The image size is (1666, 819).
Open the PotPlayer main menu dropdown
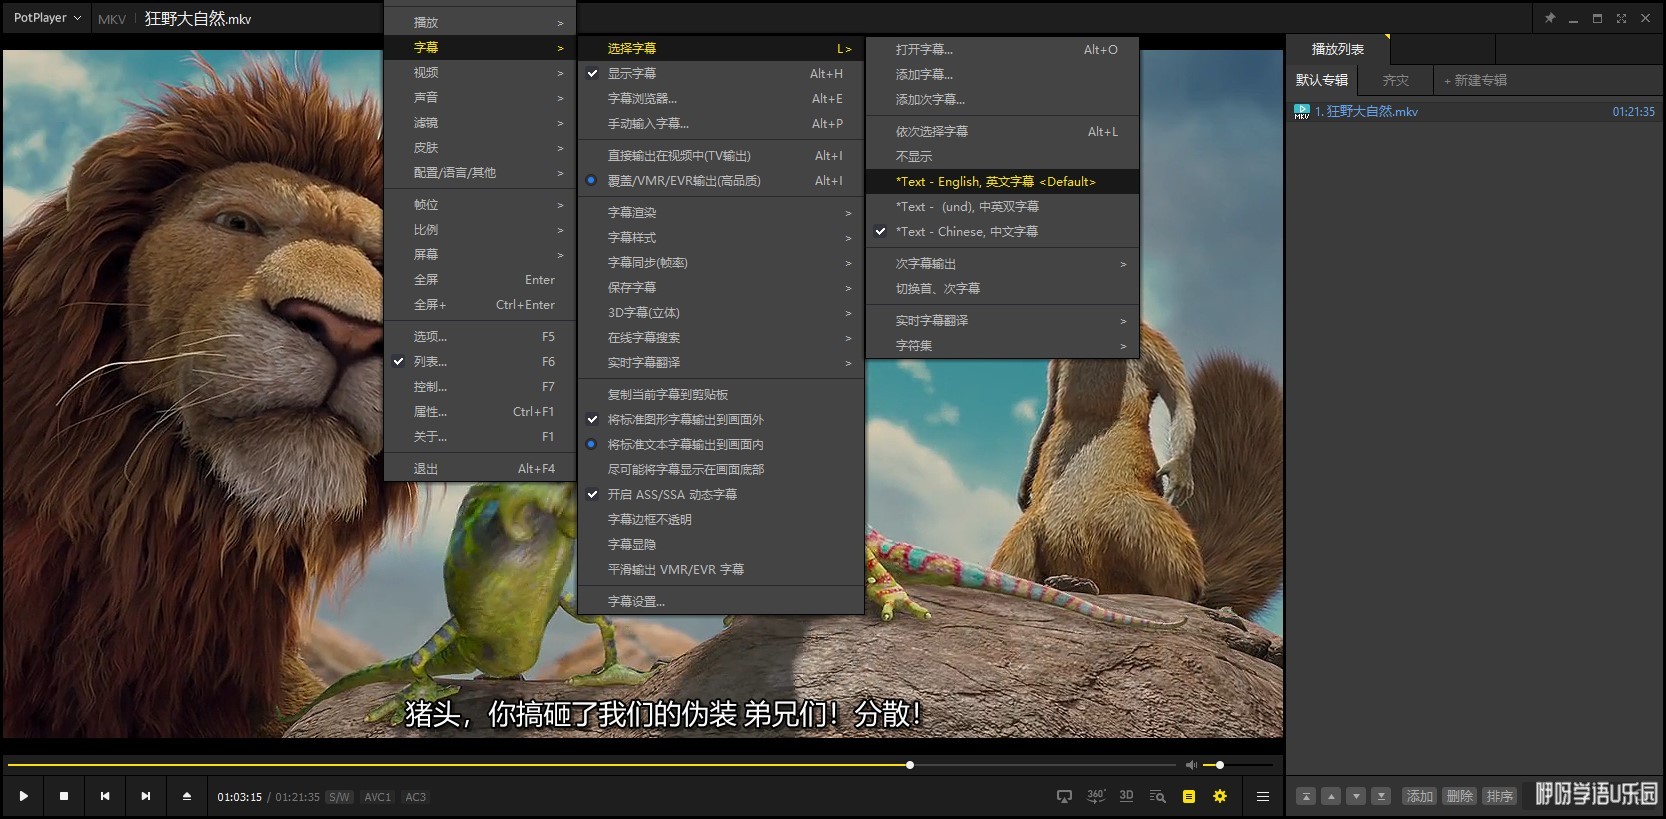coord(47,18)
